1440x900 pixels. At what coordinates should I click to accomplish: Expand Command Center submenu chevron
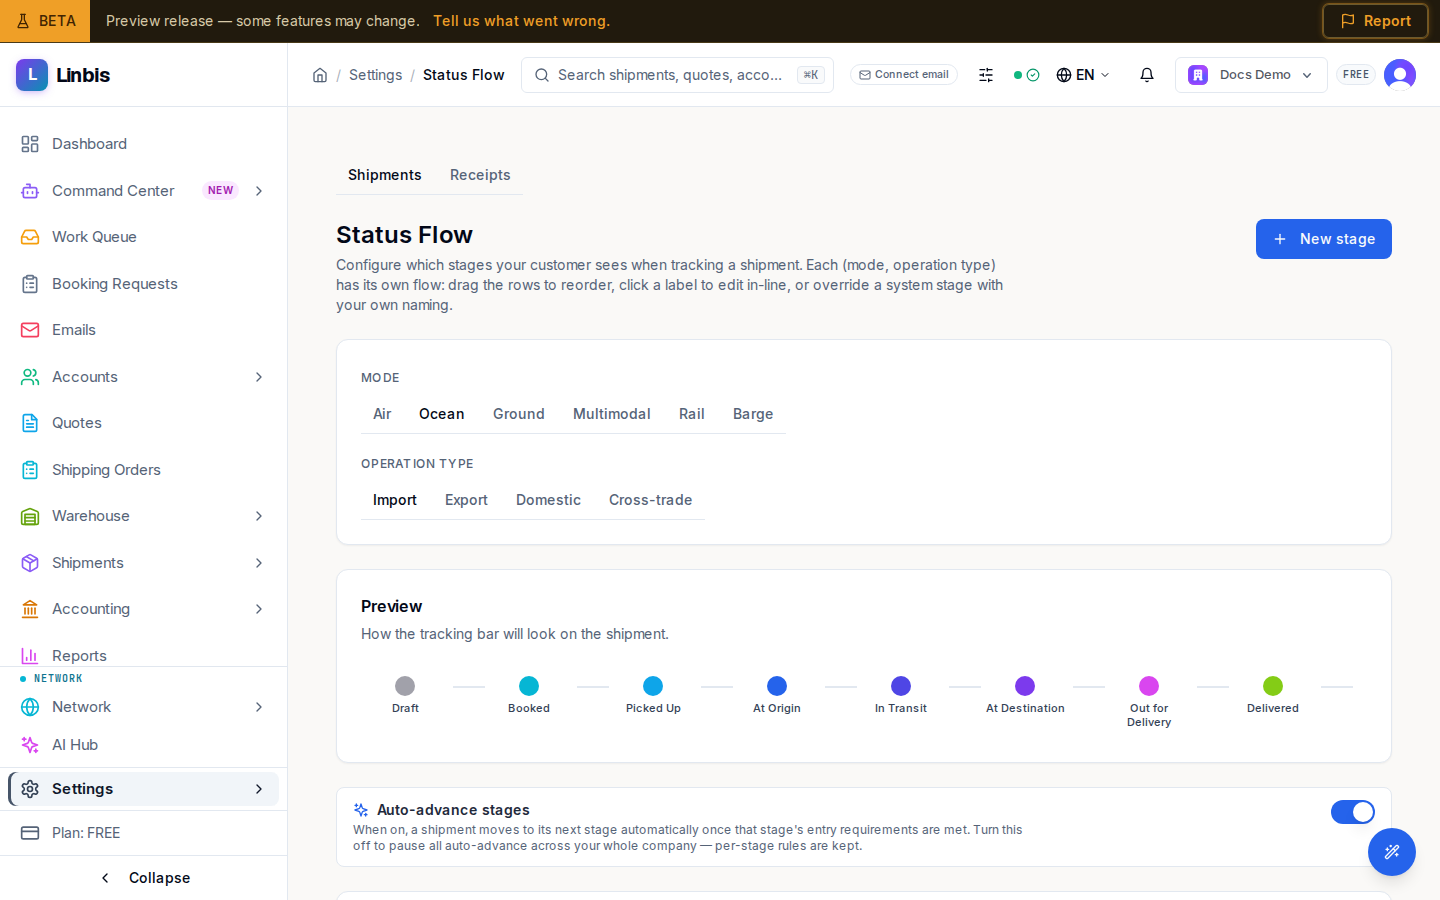pos(259,191)
